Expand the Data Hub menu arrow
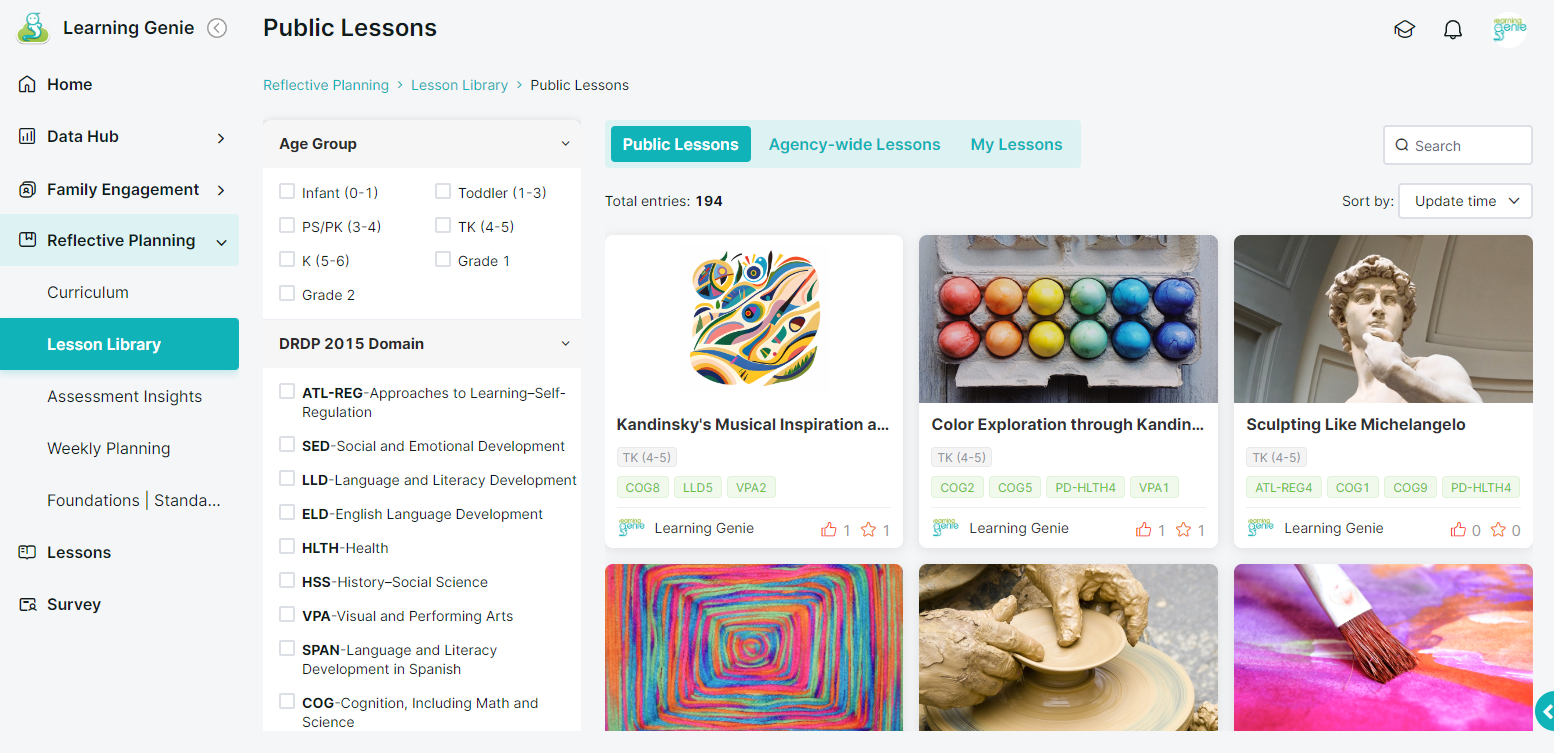Screen dimensions: 1554x753 [x=221, y=137]
